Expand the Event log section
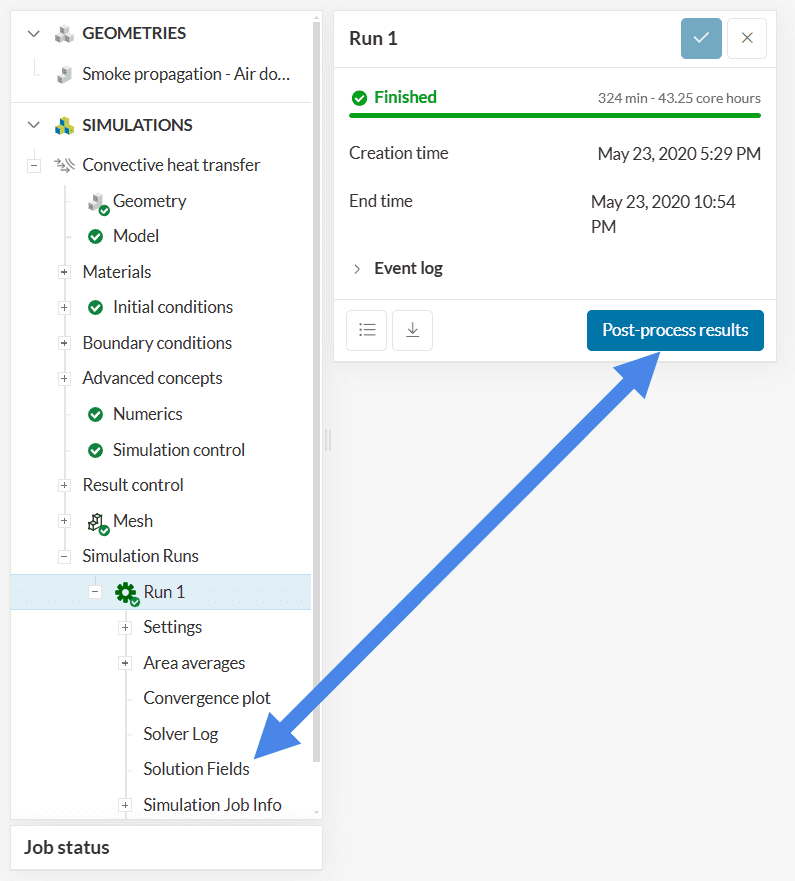The width and height of the screenshot is (795, 881). pos(357,269)
